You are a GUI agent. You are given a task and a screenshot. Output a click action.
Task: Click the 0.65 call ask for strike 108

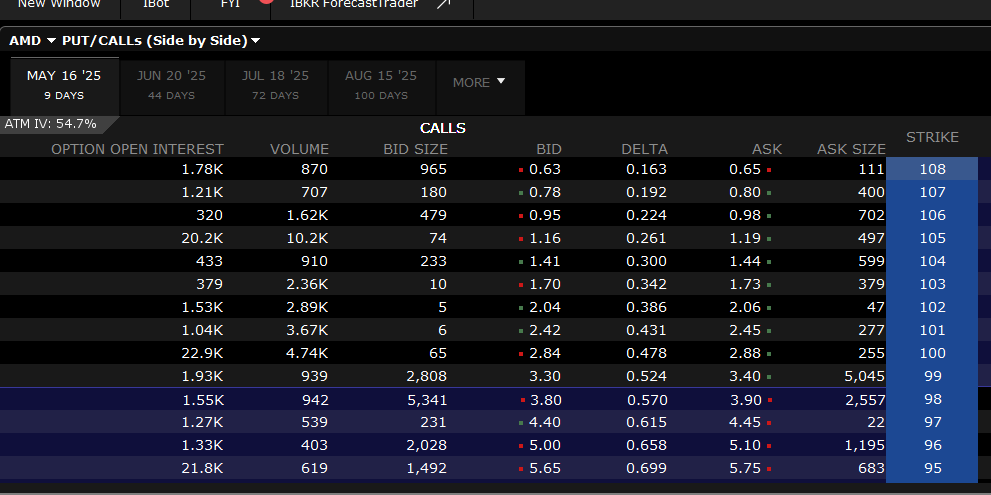[745, 169]
